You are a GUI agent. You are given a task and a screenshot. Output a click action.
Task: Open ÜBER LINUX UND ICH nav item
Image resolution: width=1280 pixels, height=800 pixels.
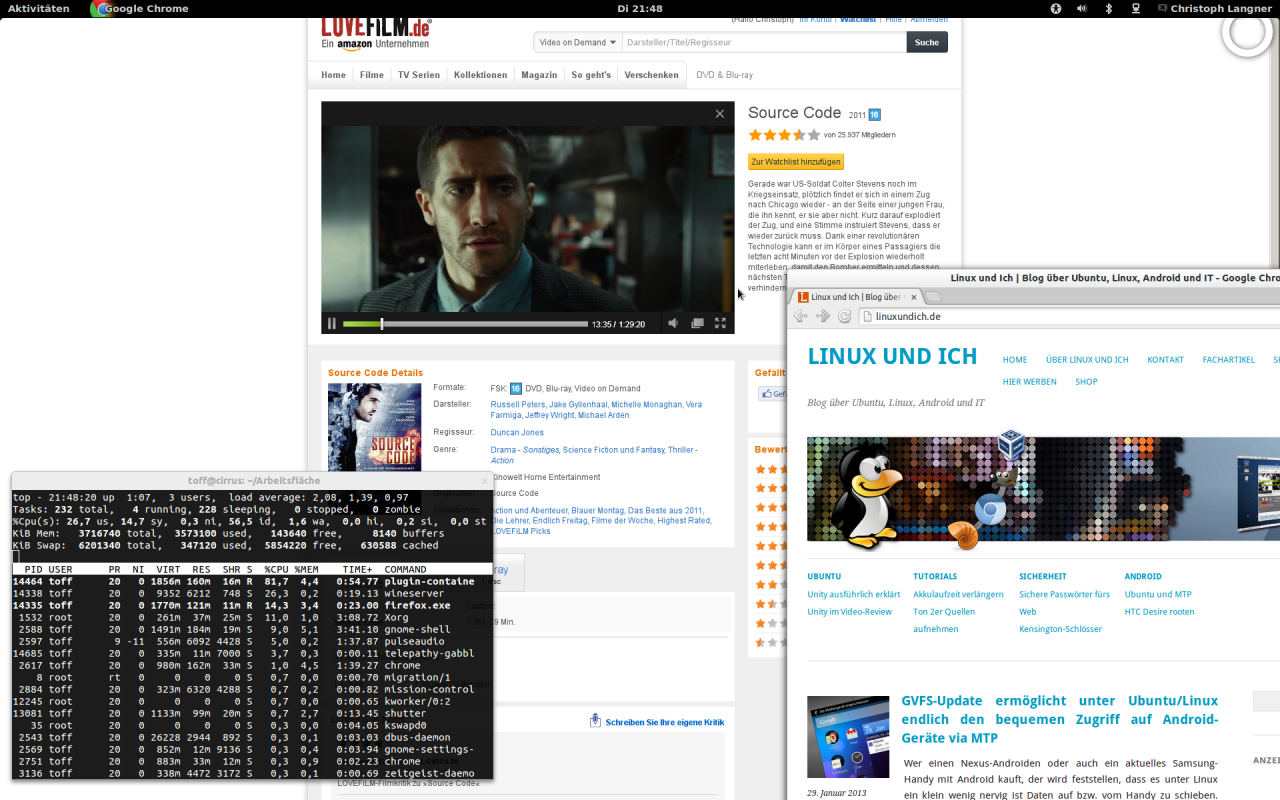(1087, 360)
